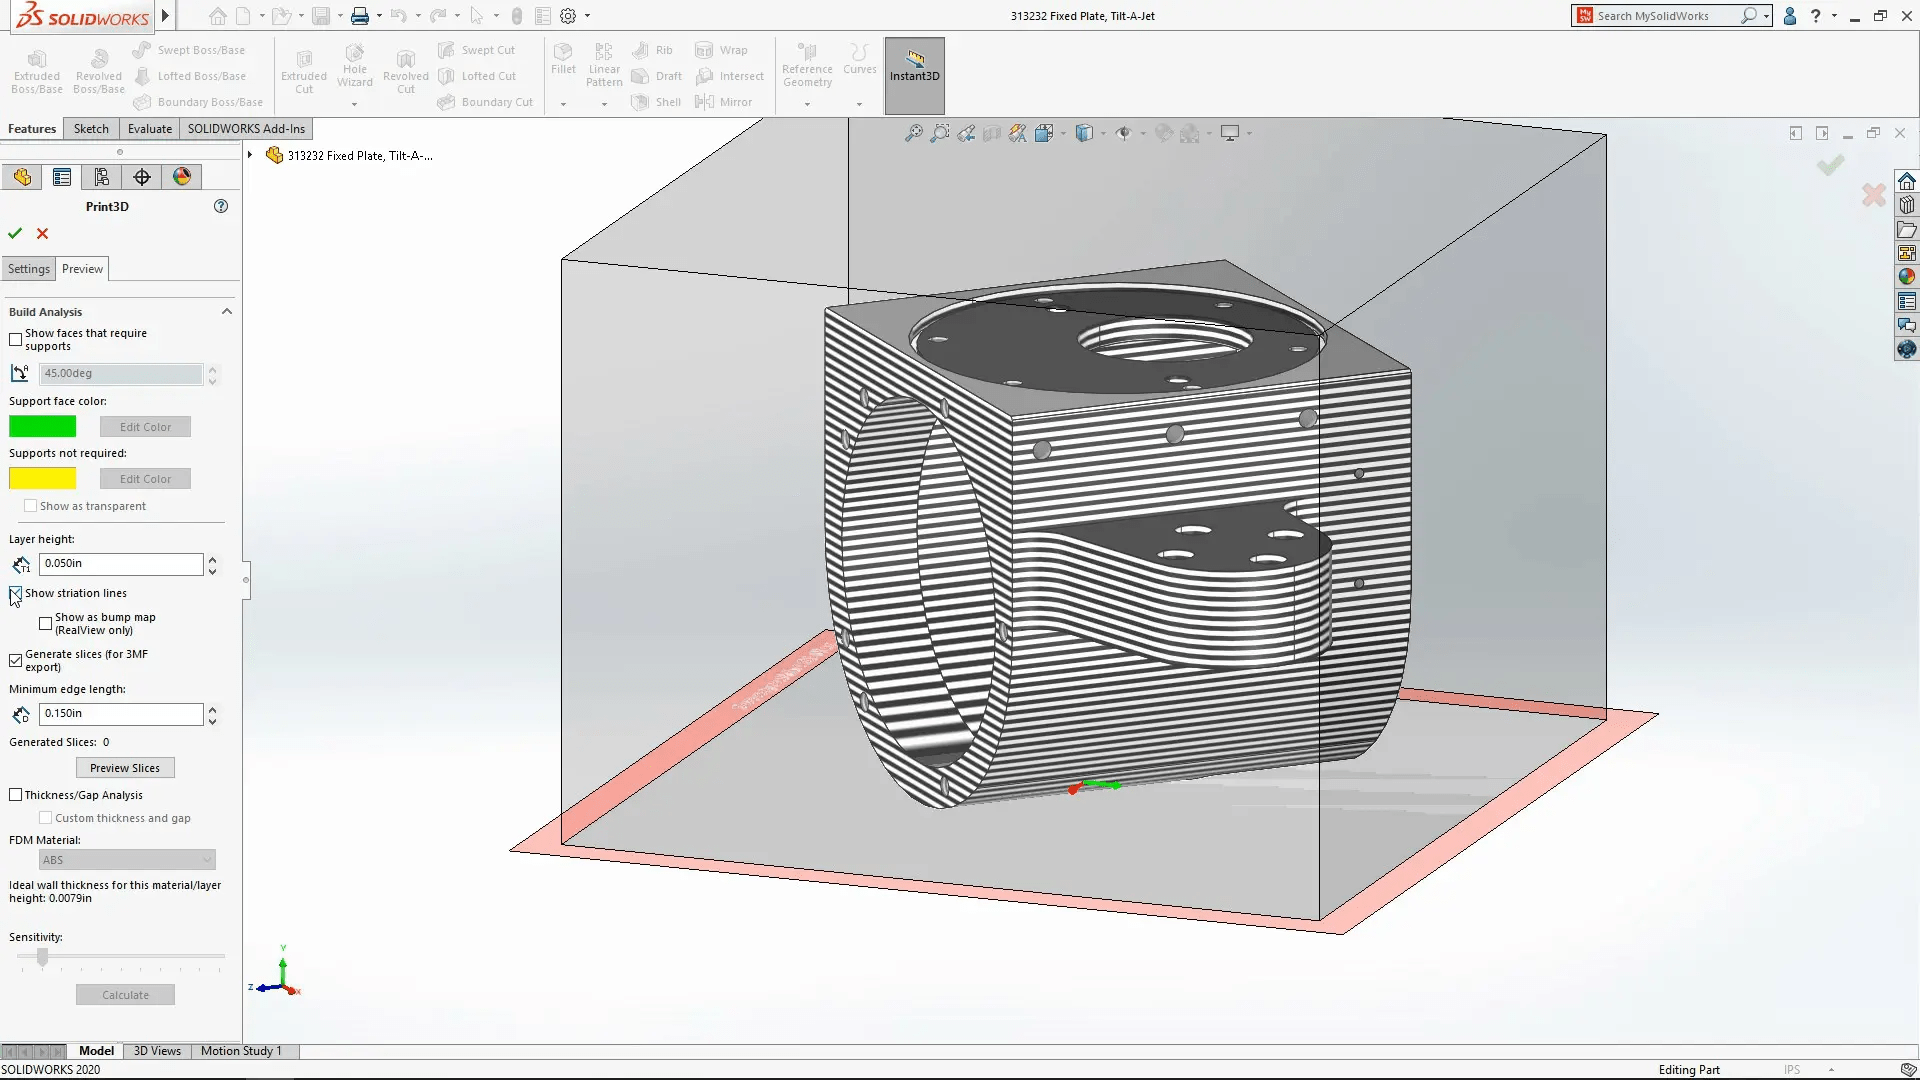Screen dimensions: 1920x1080
Task: Switch to the SOLIDWORKS Add-Ins tab
Action: pos(246,129)
